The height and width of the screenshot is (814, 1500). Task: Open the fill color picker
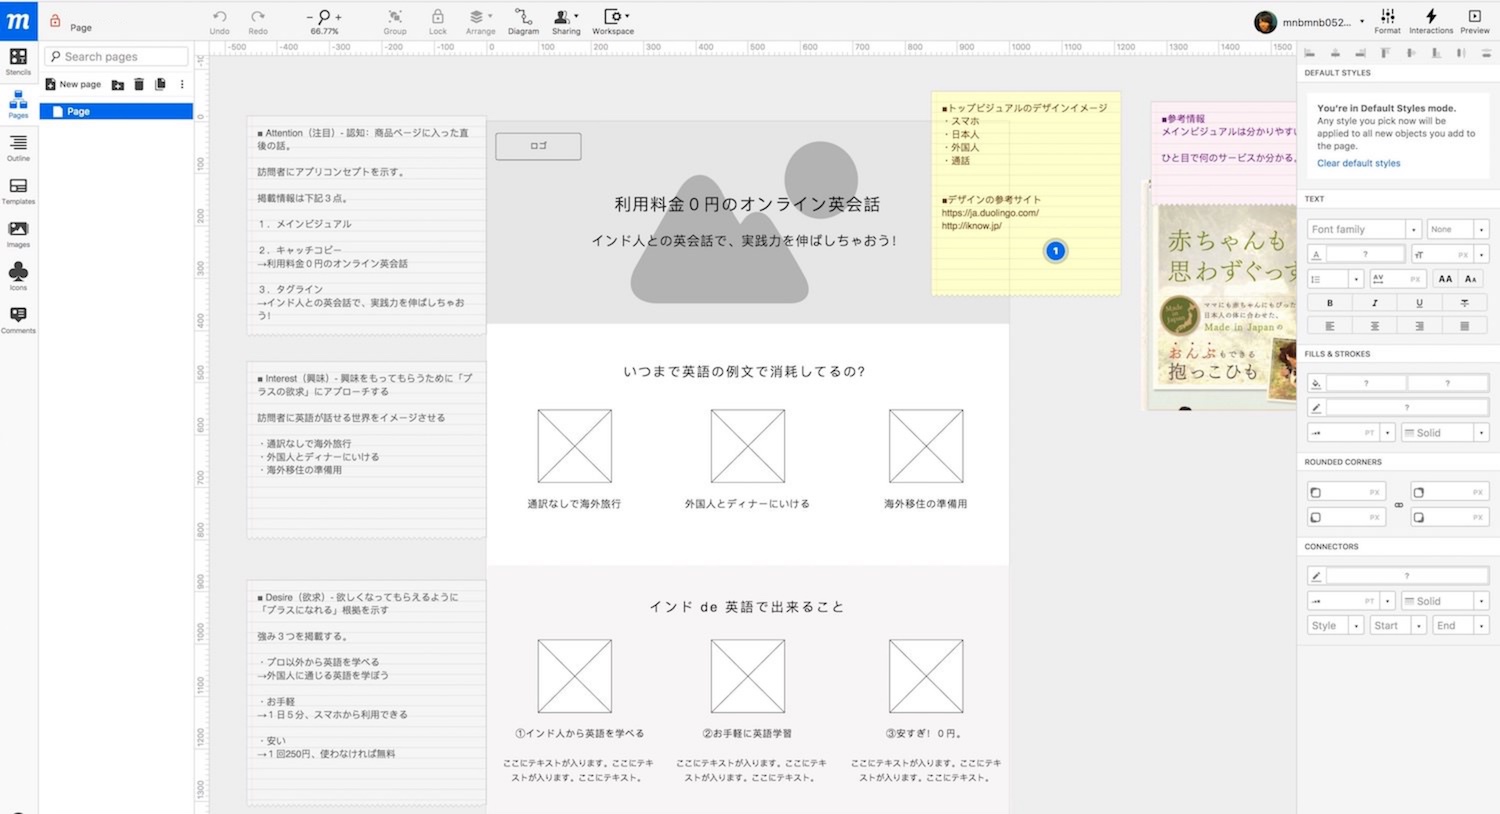1316,383
